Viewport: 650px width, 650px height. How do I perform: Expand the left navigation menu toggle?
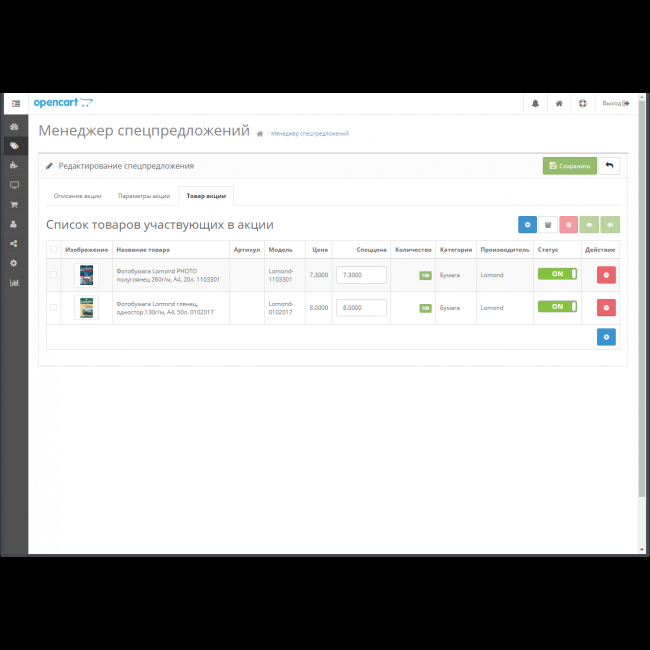pyautogui.click(x=15, y=103)
